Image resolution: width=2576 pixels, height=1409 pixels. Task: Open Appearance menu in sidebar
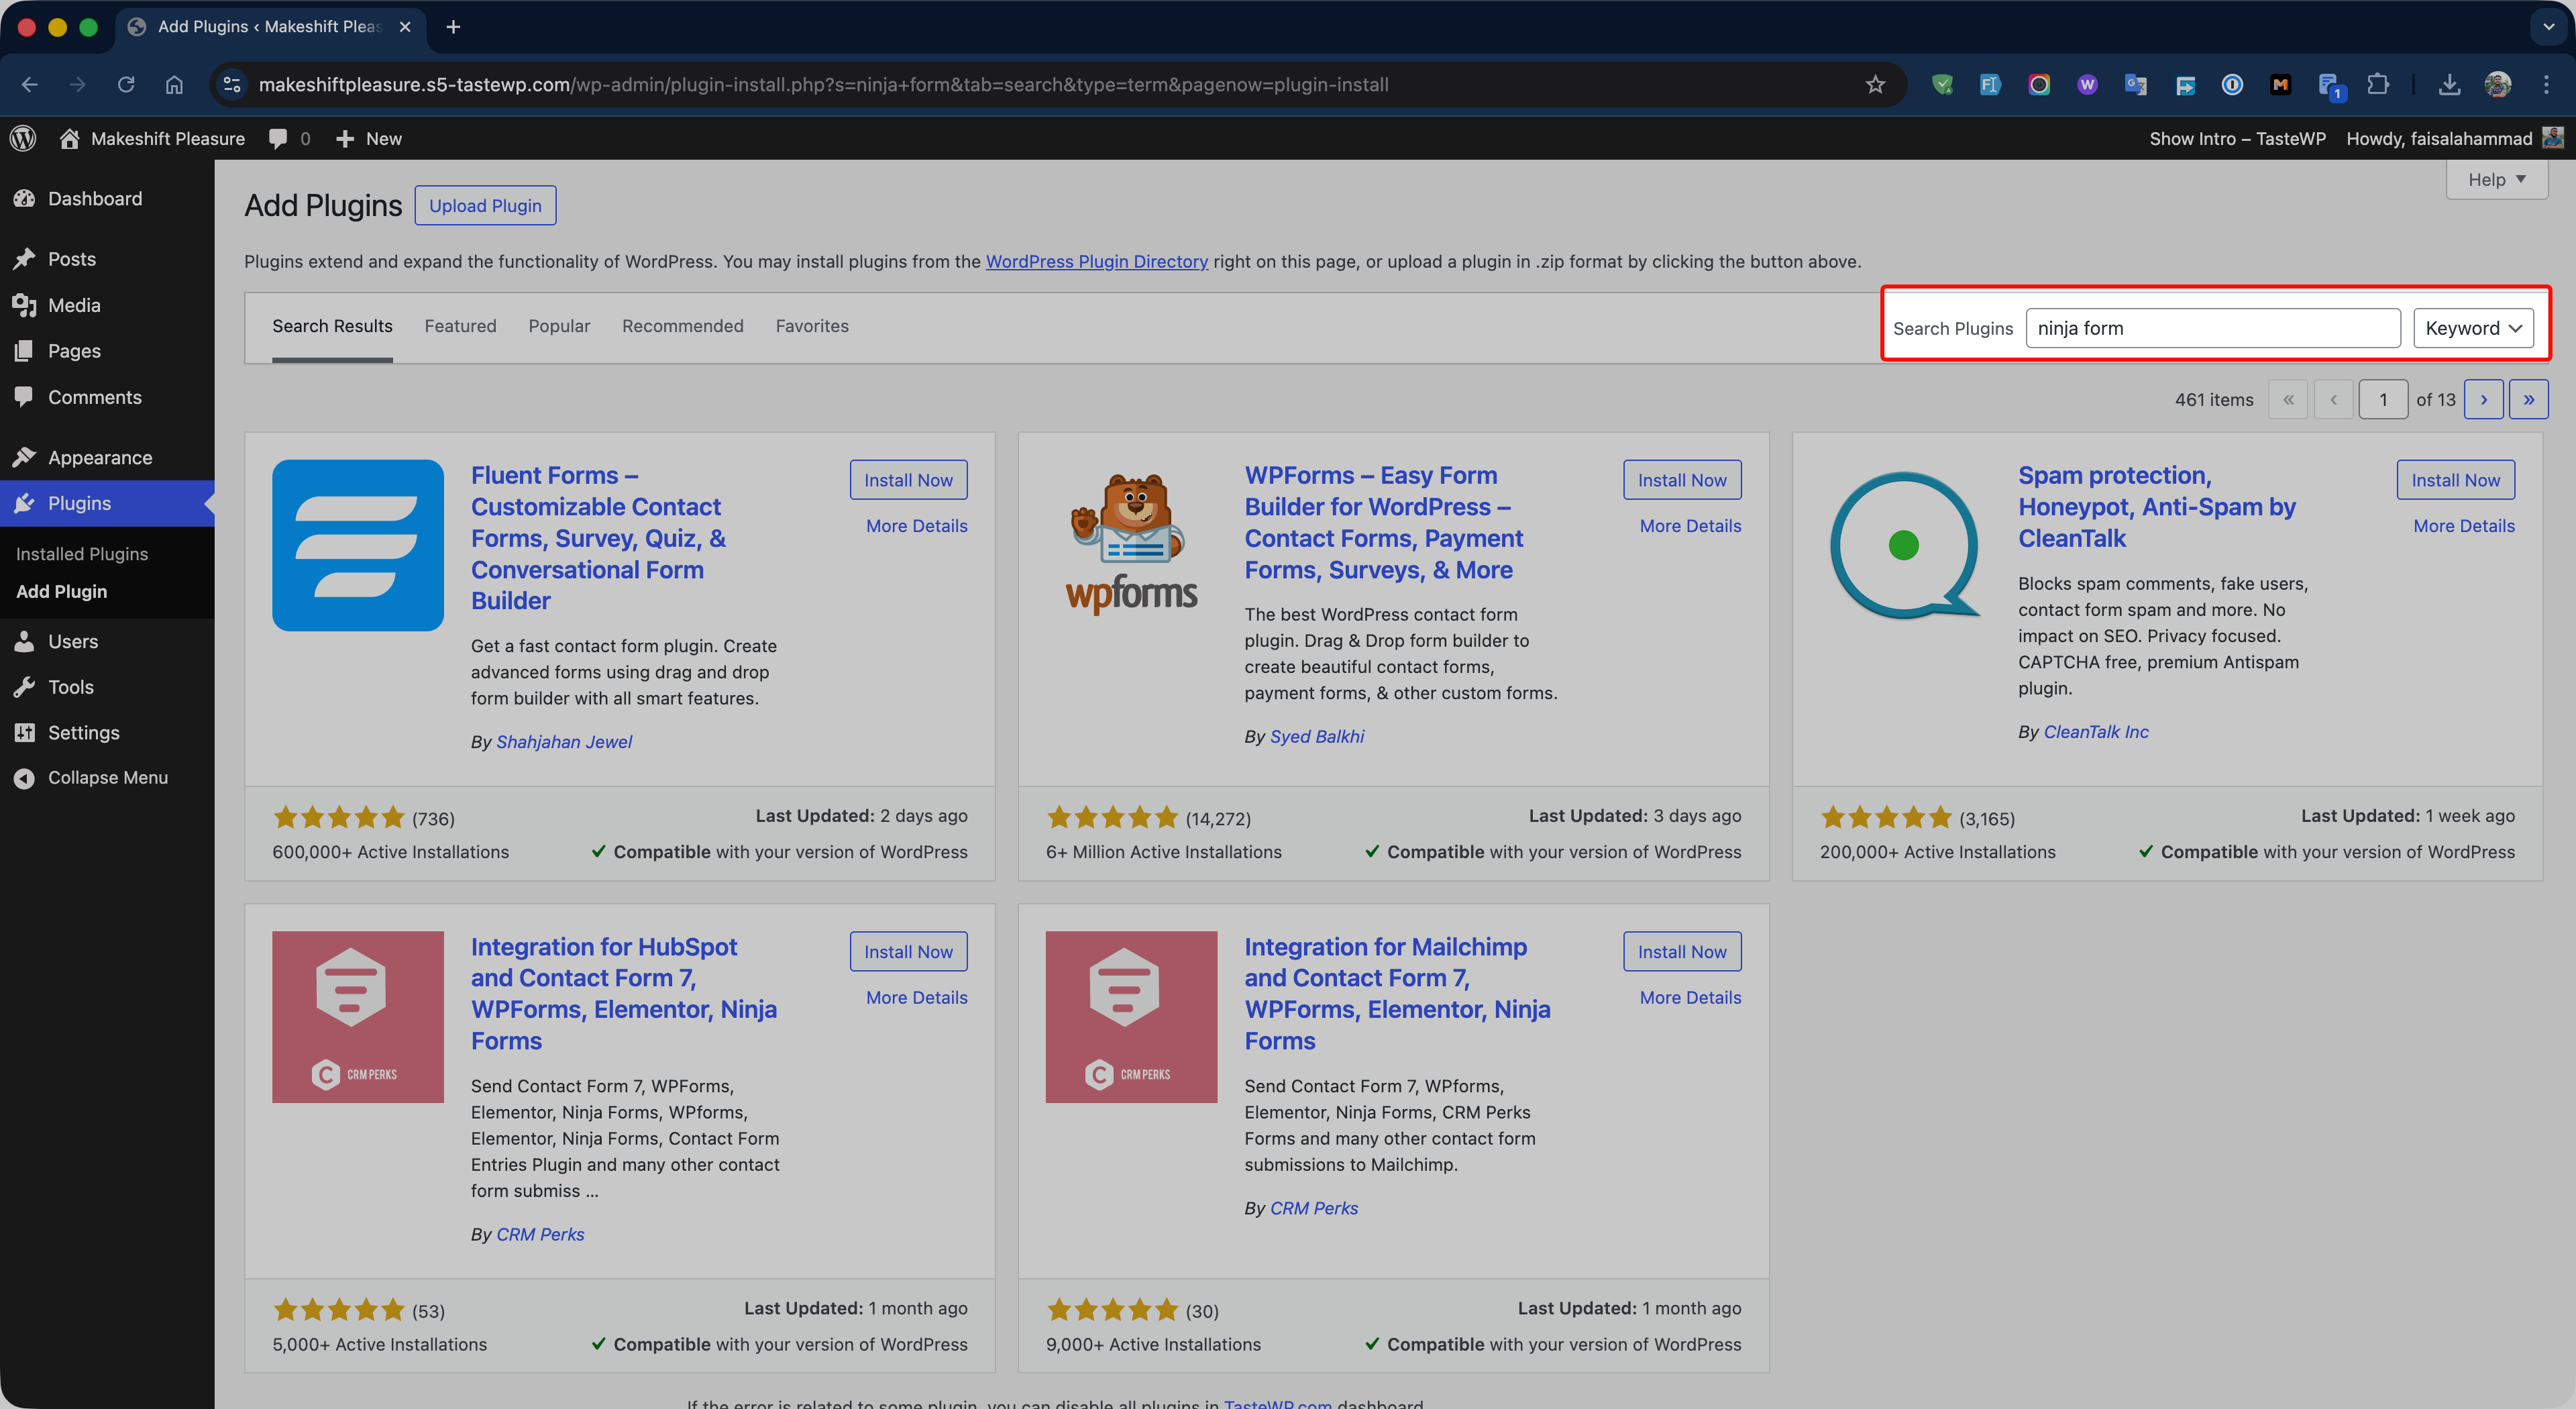(x=99, y=457)
